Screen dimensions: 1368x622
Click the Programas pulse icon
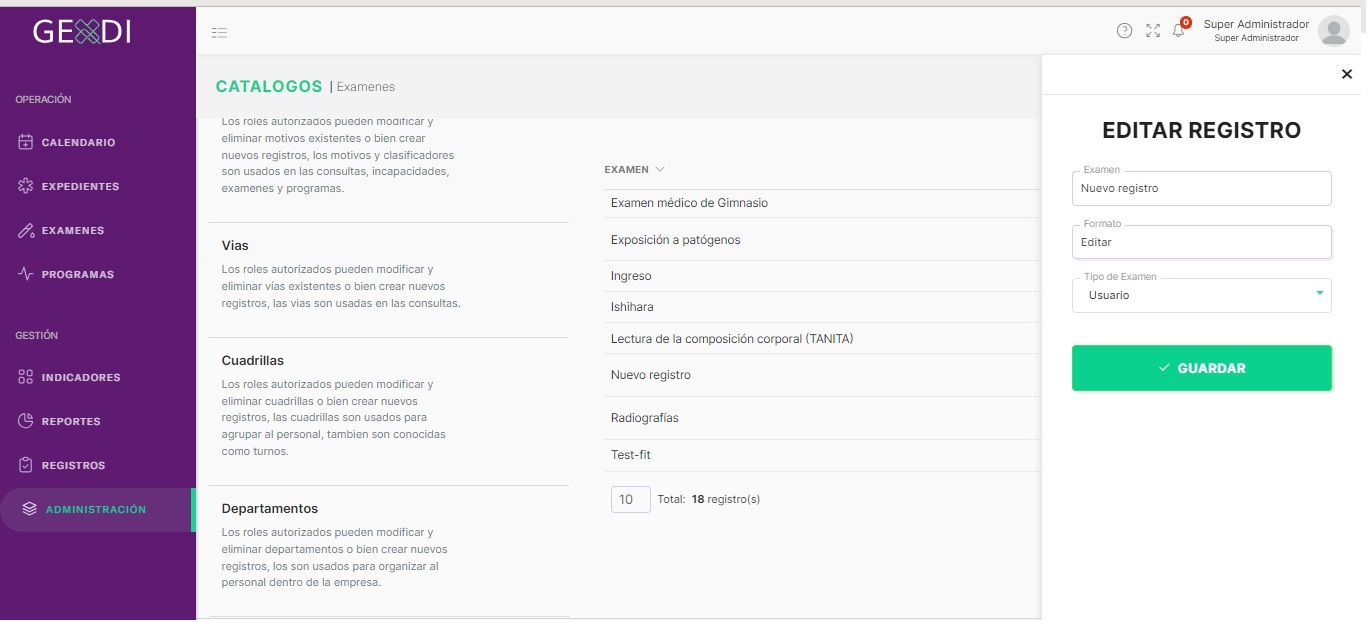tap(26, 274)
